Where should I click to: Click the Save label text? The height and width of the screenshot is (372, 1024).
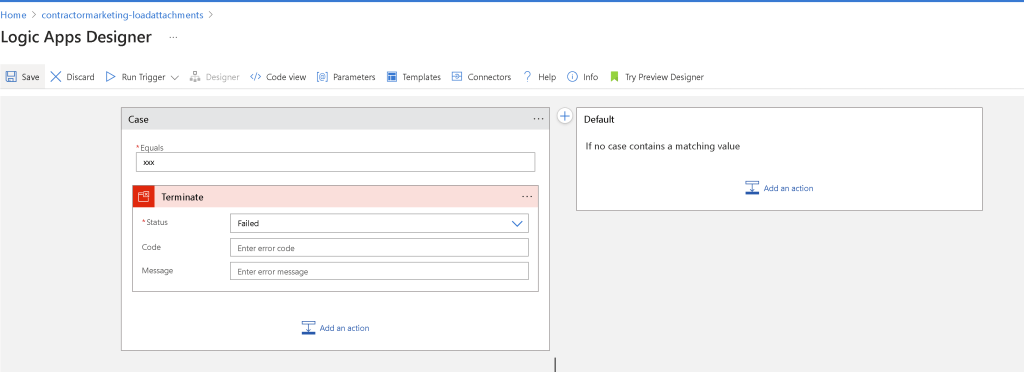click(31, 77)
